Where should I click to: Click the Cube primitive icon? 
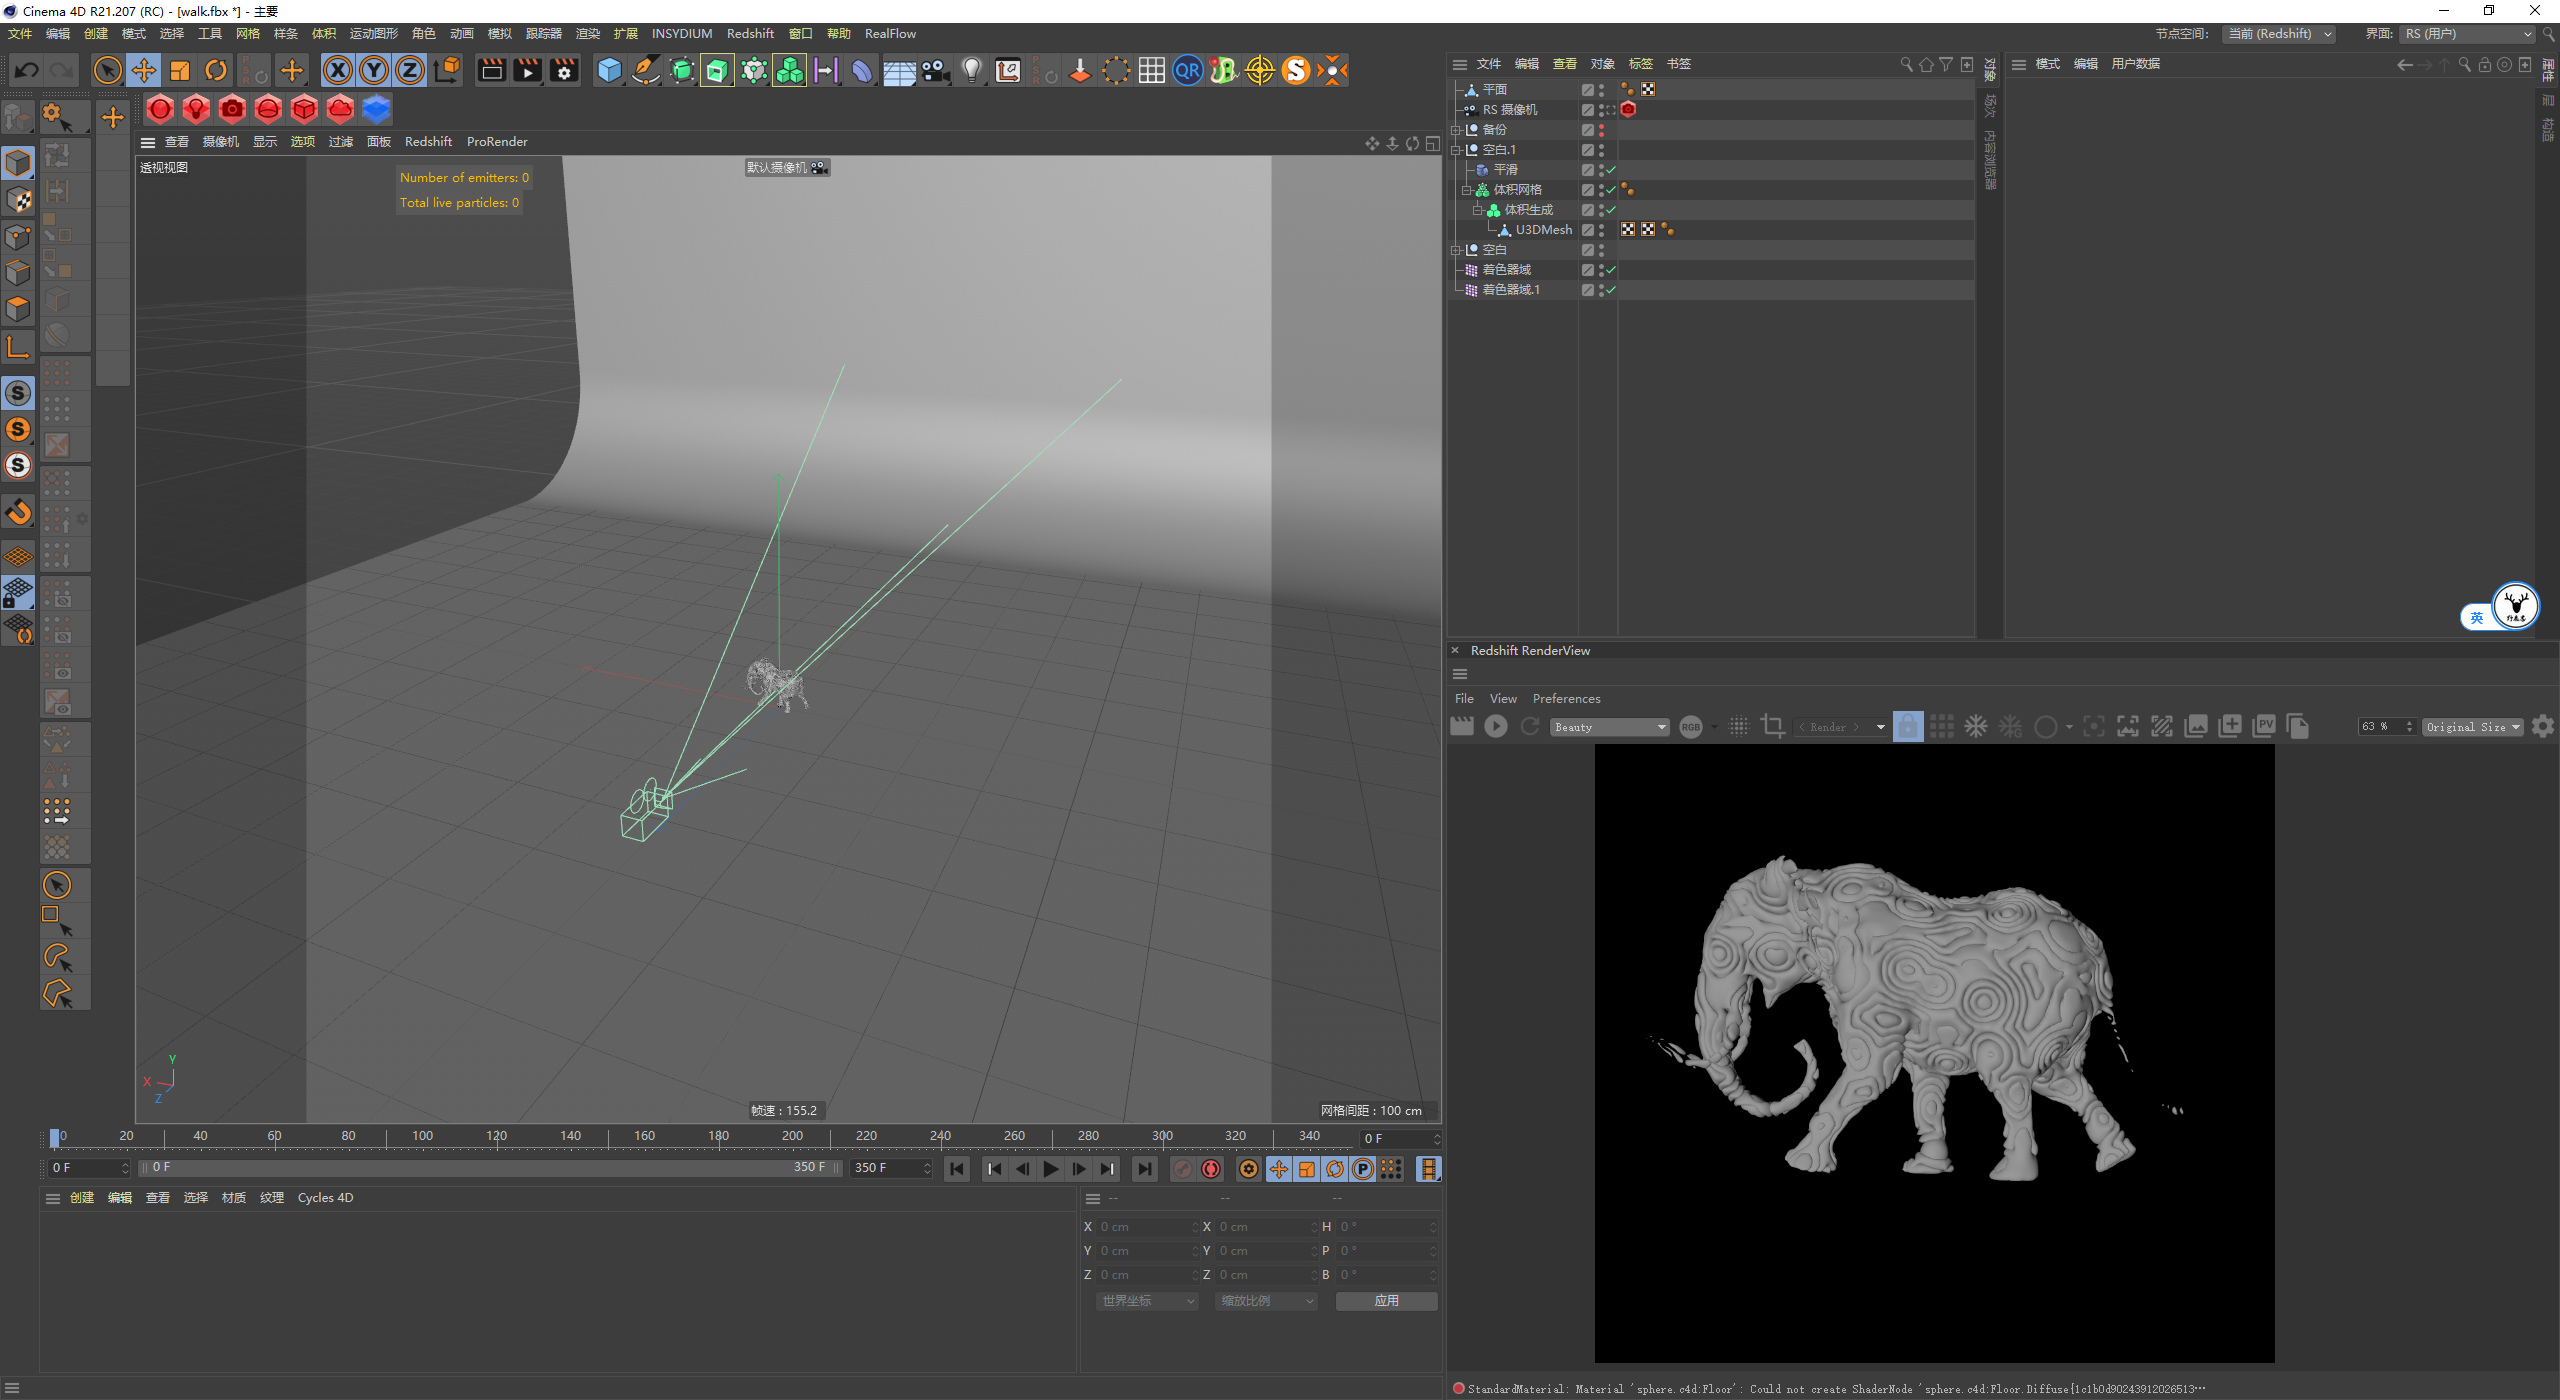tap(609, 70)
